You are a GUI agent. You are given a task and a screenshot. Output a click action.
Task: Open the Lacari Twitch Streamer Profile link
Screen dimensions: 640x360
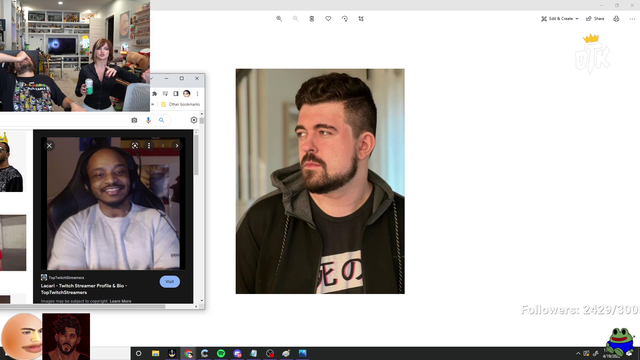coord(84,289)
